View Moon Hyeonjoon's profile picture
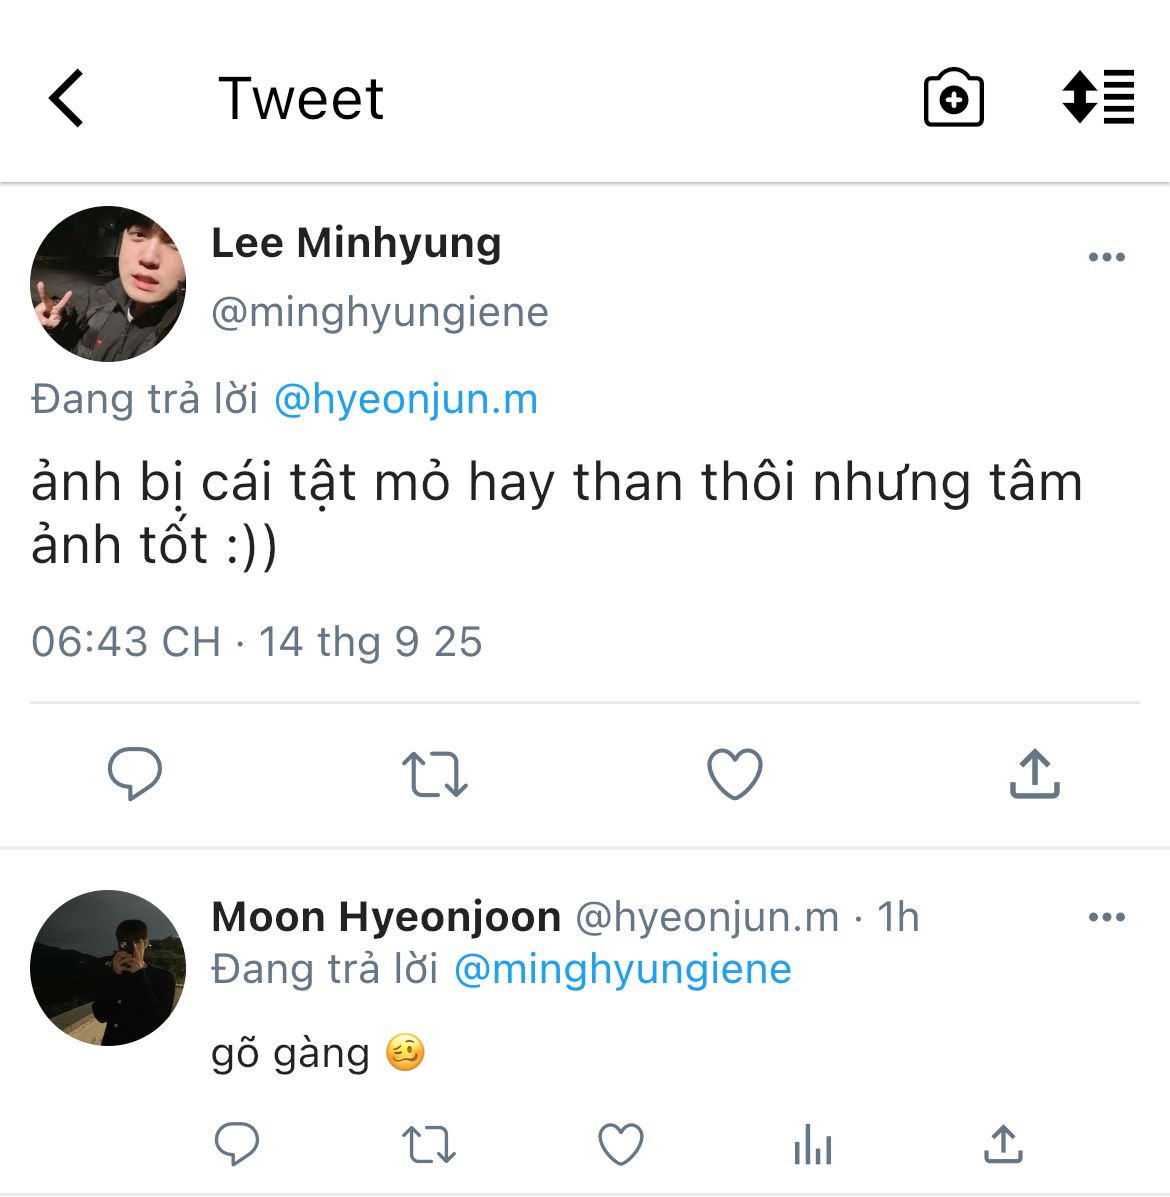The height and width of the screenshot is (1197, 1170). point(108,968)
